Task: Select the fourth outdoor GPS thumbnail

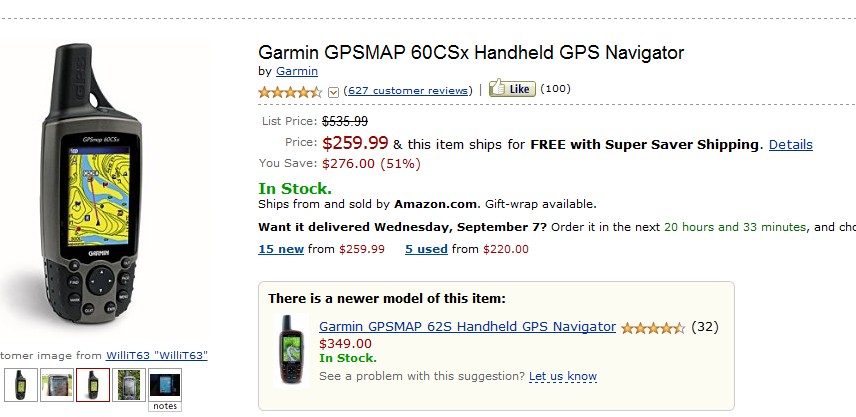Action: pyautogui.click(x=129, y=384)
